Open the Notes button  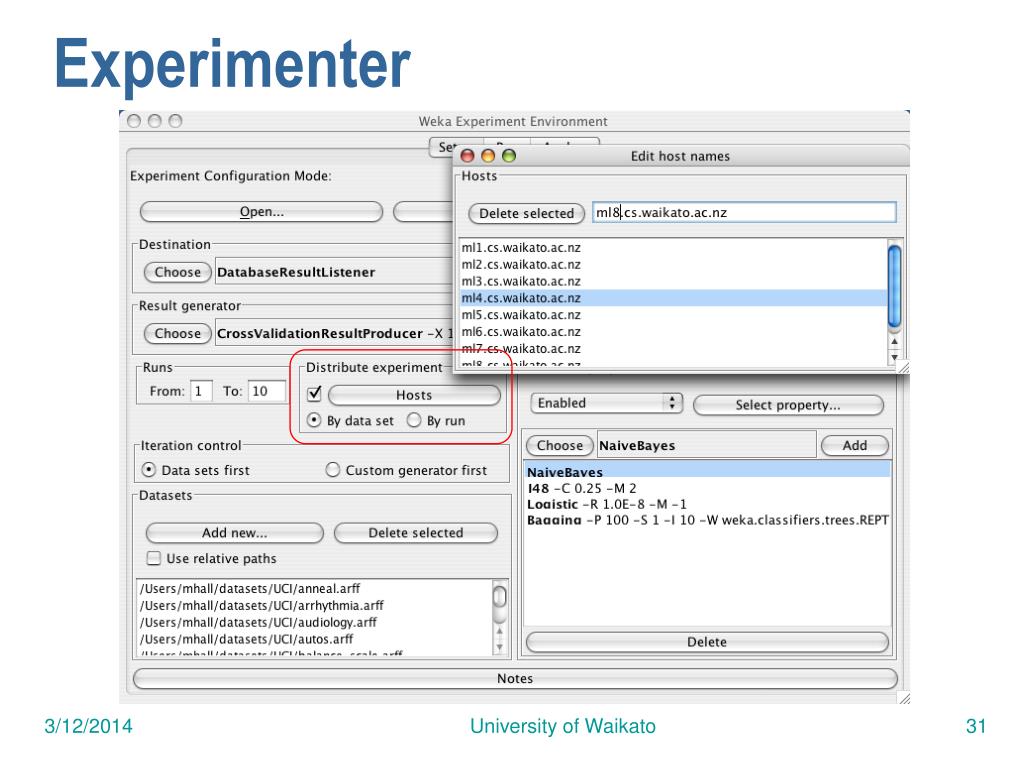click(x=515, y=679)
